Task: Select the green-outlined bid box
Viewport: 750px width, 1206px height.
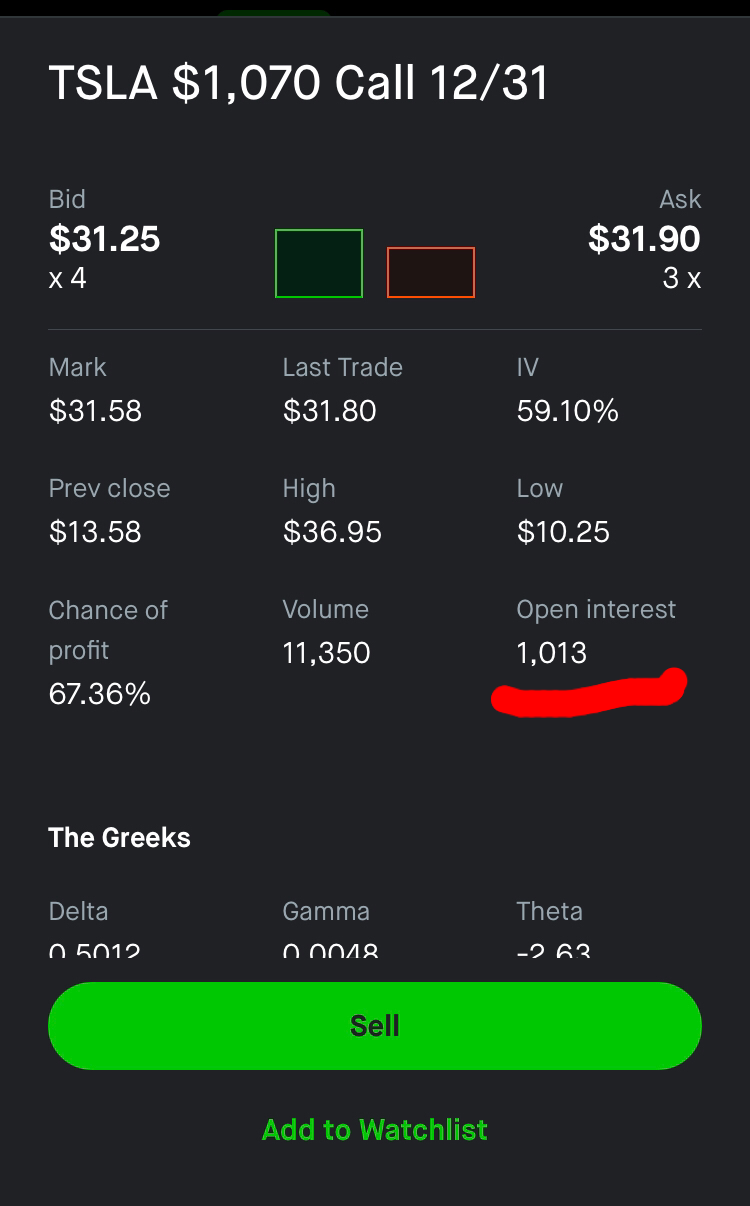Action: point(319,263)
